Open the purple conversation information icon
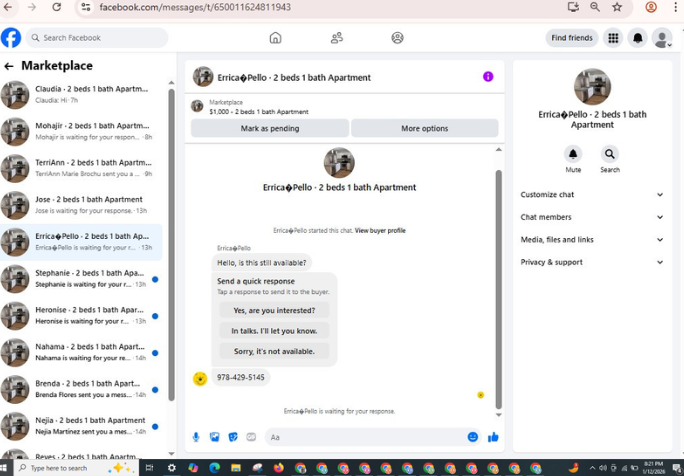The width and height of the screenshot is (684, 476). pyautogui.click(x=488, y=77)
